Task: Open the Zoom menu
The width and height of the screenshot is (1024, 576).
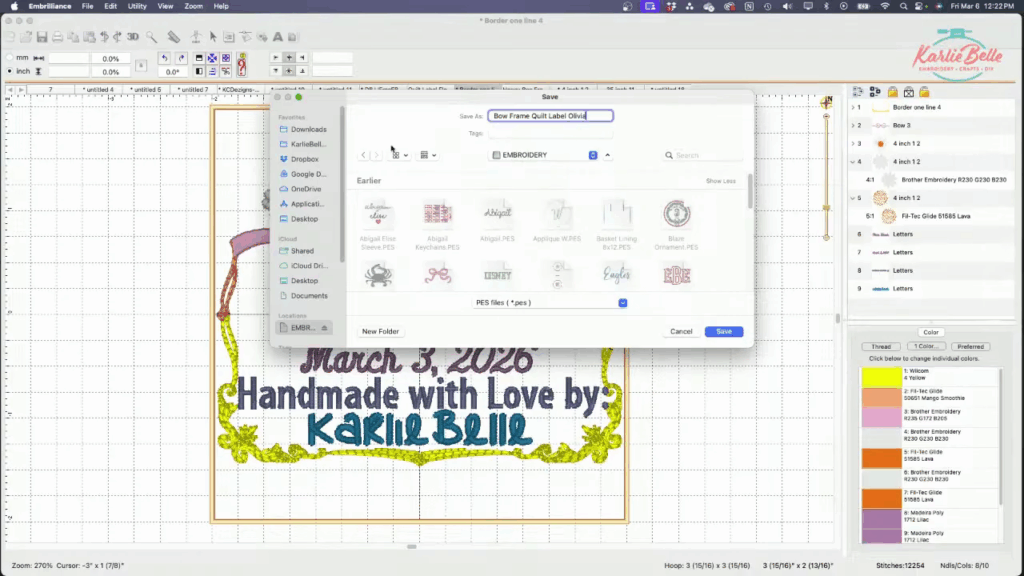Action: (193, 7)
